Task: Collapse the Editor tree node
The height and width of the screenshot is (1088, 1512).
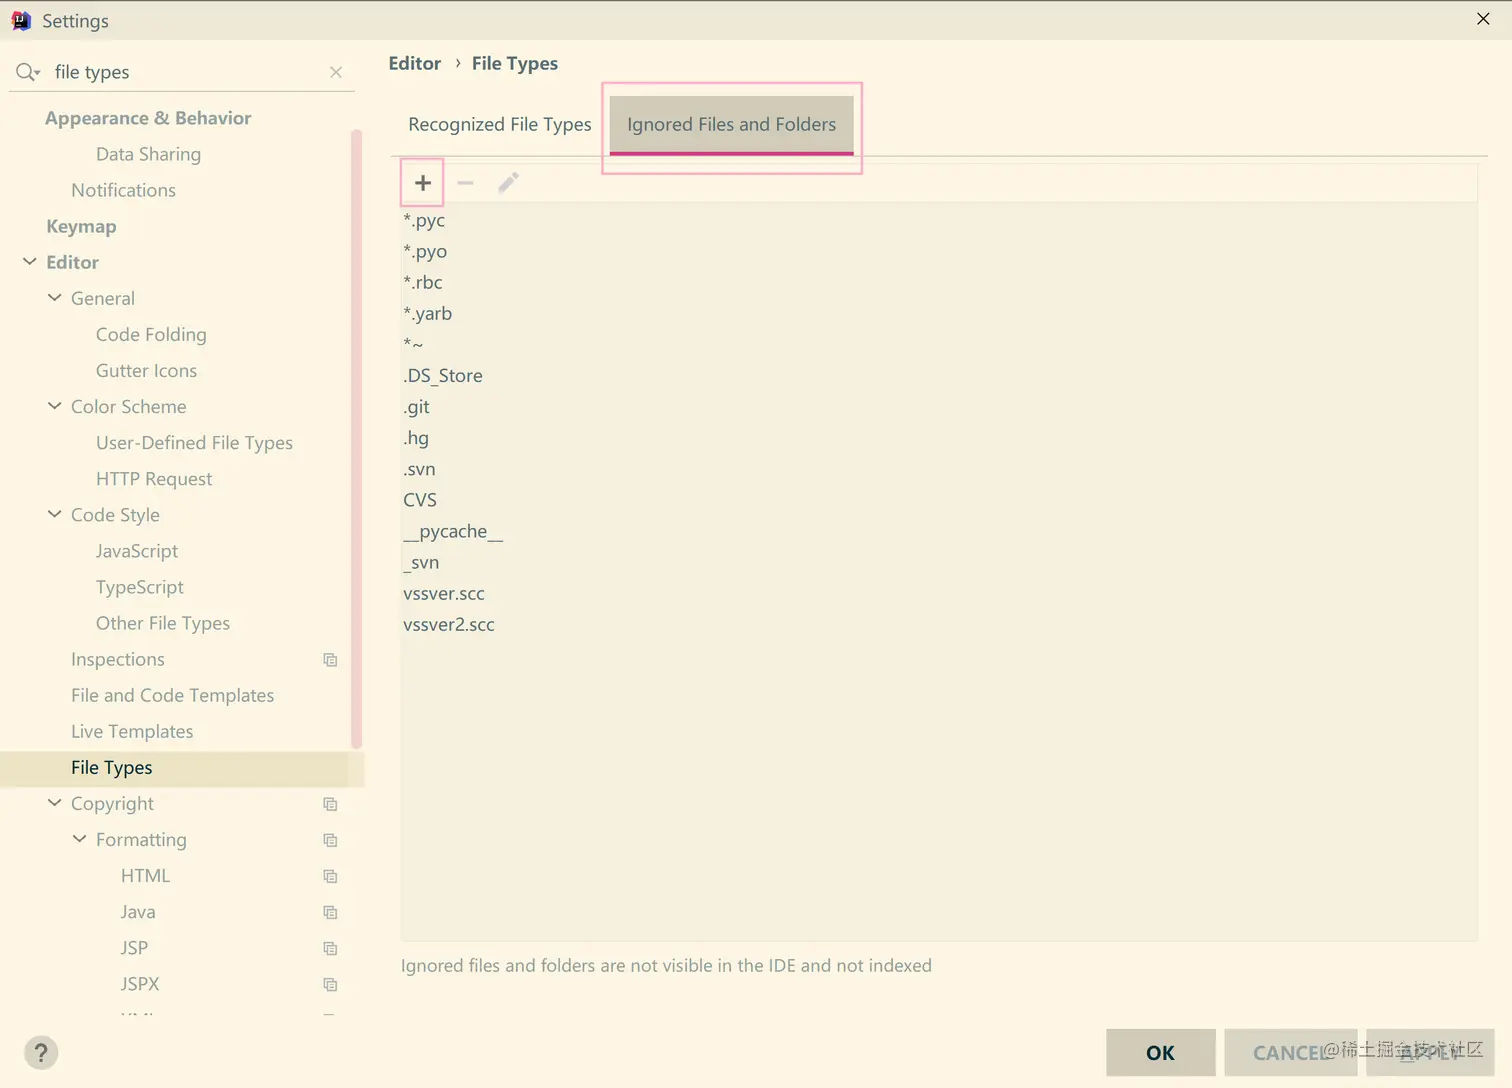Action: pyautogui.click(x=29, y=262)
